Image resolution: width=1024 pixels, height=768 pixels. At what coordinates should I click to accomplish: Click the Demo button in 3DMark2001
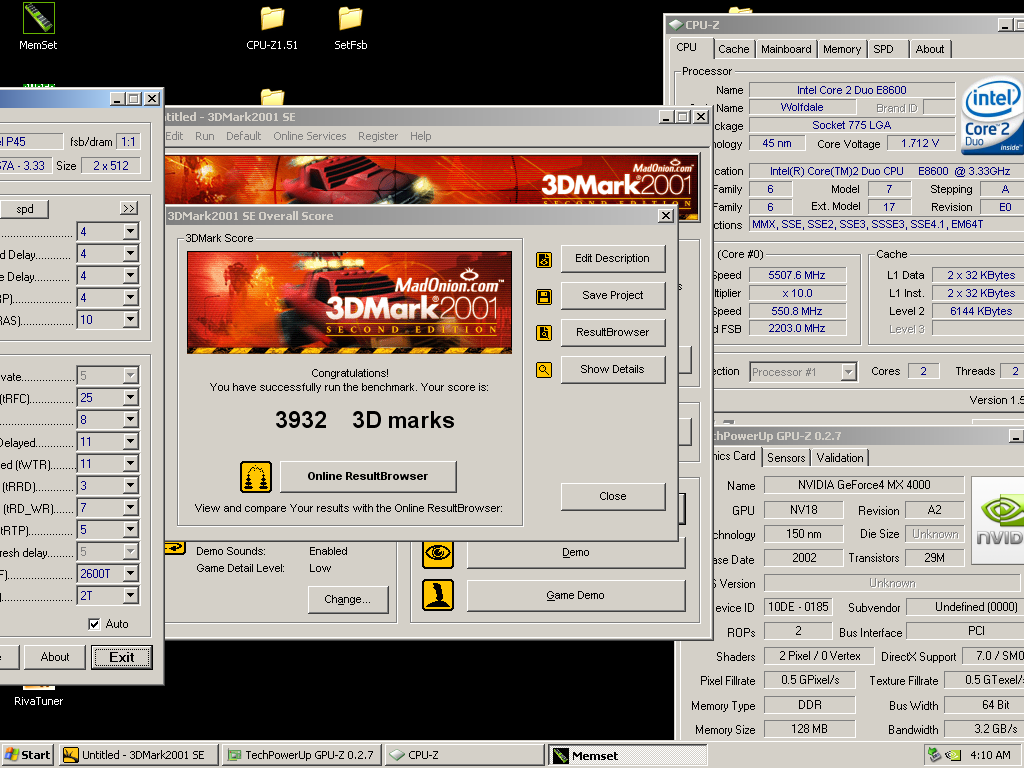(575, 553)
